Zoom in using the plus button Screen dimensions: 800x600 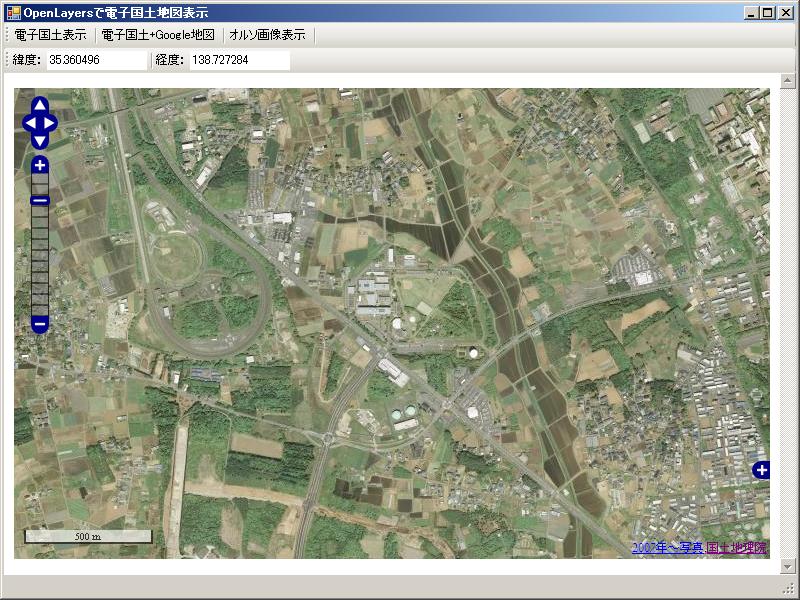click(x=40, y=165)
